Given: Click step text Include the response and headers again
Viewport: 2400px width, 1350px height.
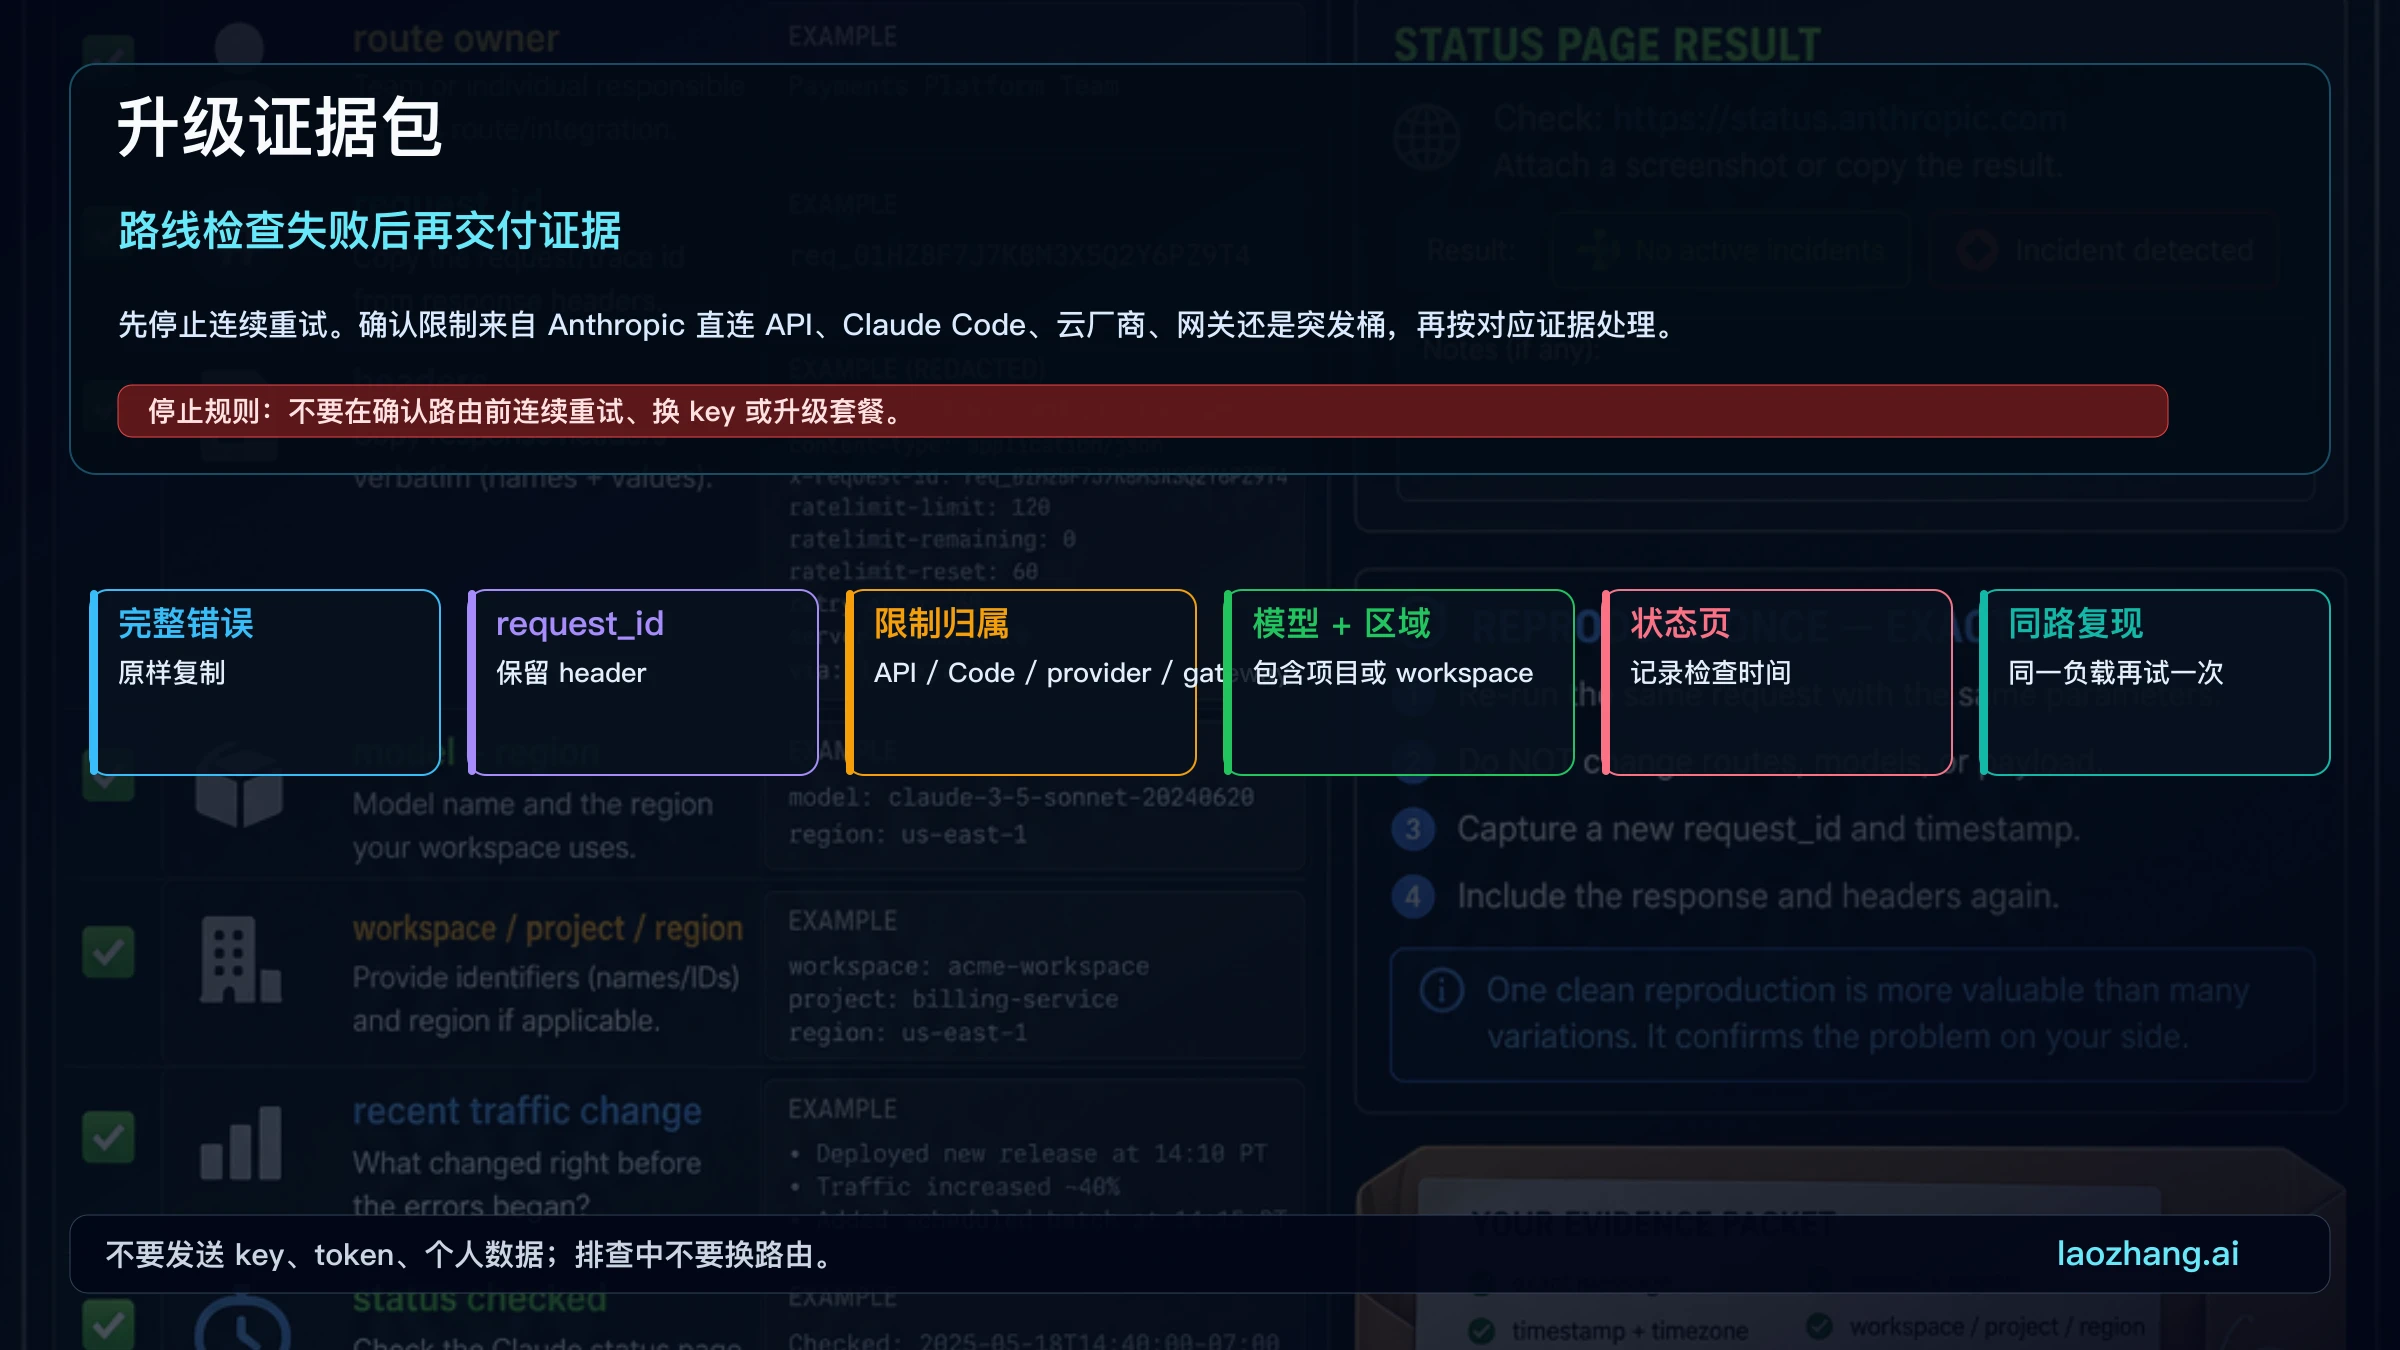Looking at the screenshot, I should click(1758, 896).
